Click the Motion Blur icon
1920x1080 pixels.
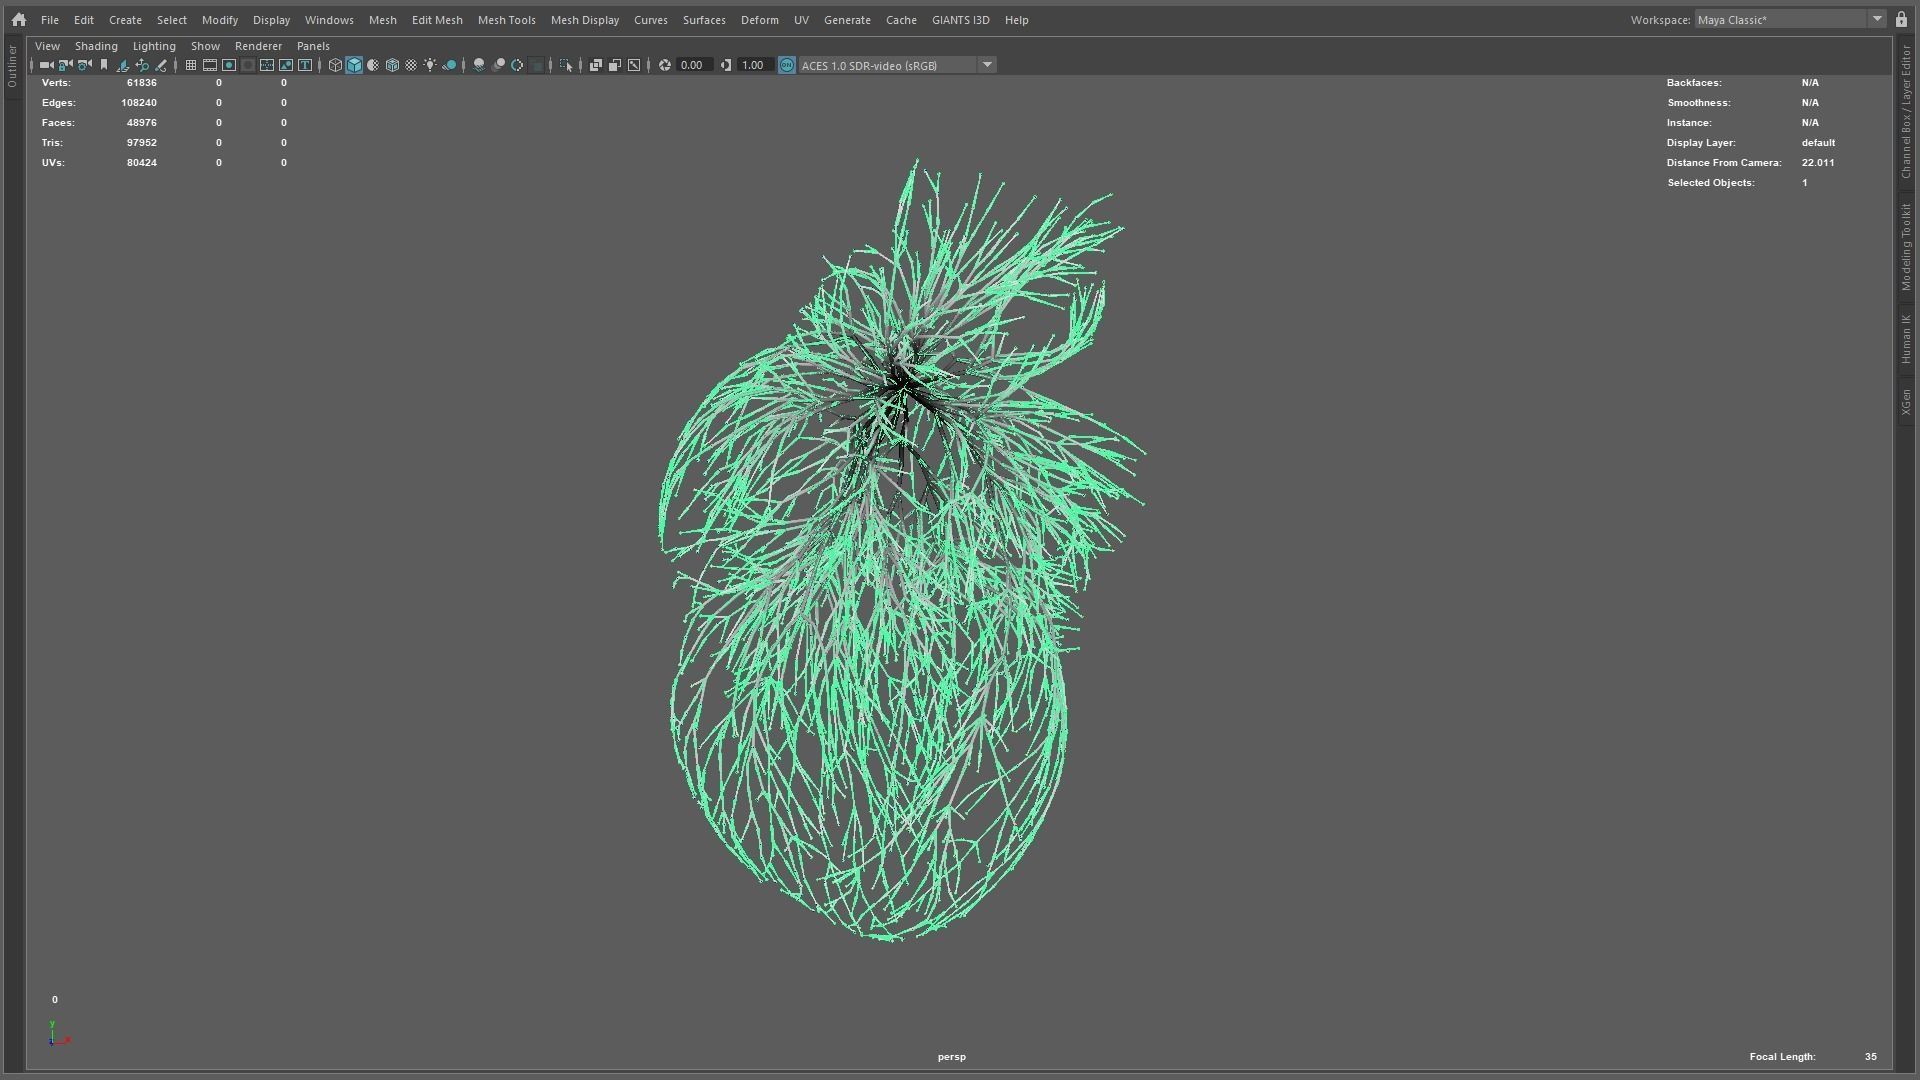(498, 65)
